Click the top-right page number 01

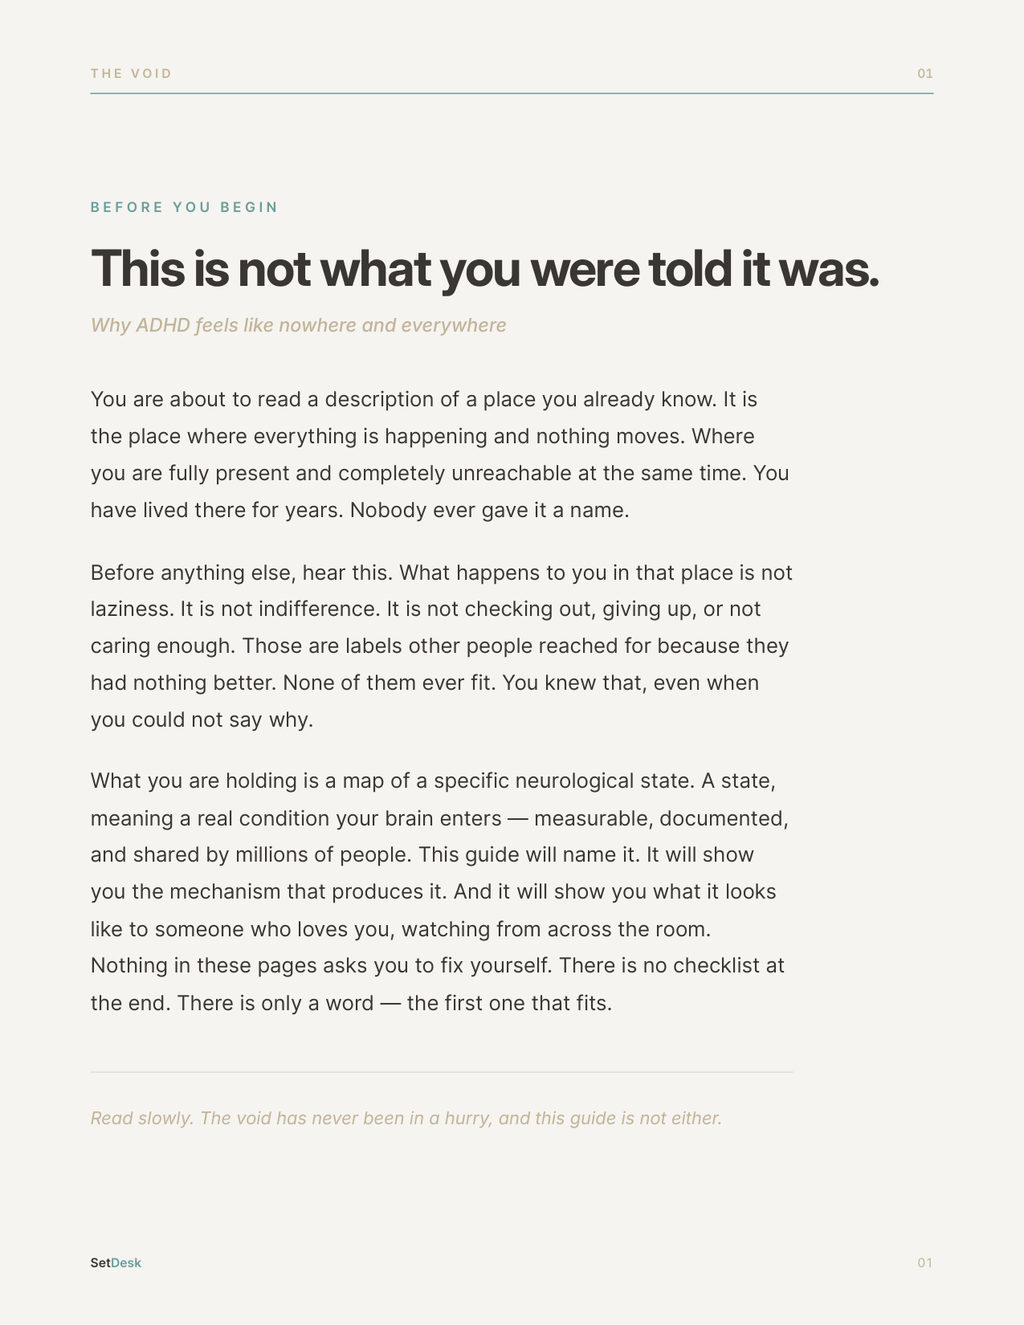[925, 74]
